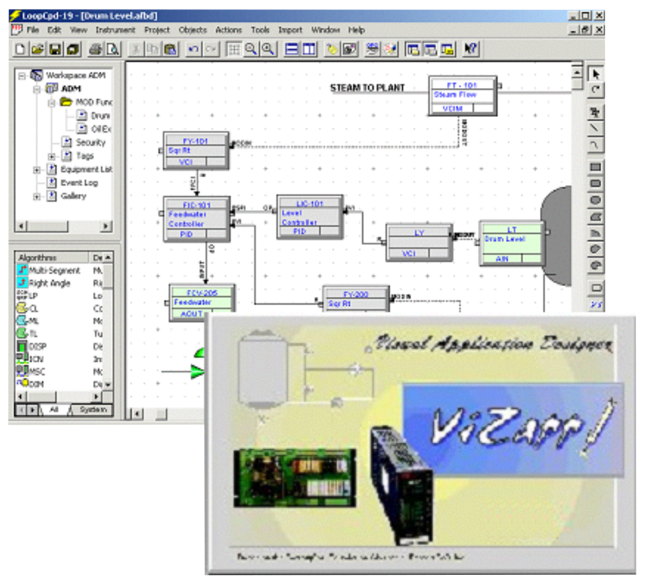650x587 pixels.
Task: Click the Algorithms column header
Action: tap(52, 257)
